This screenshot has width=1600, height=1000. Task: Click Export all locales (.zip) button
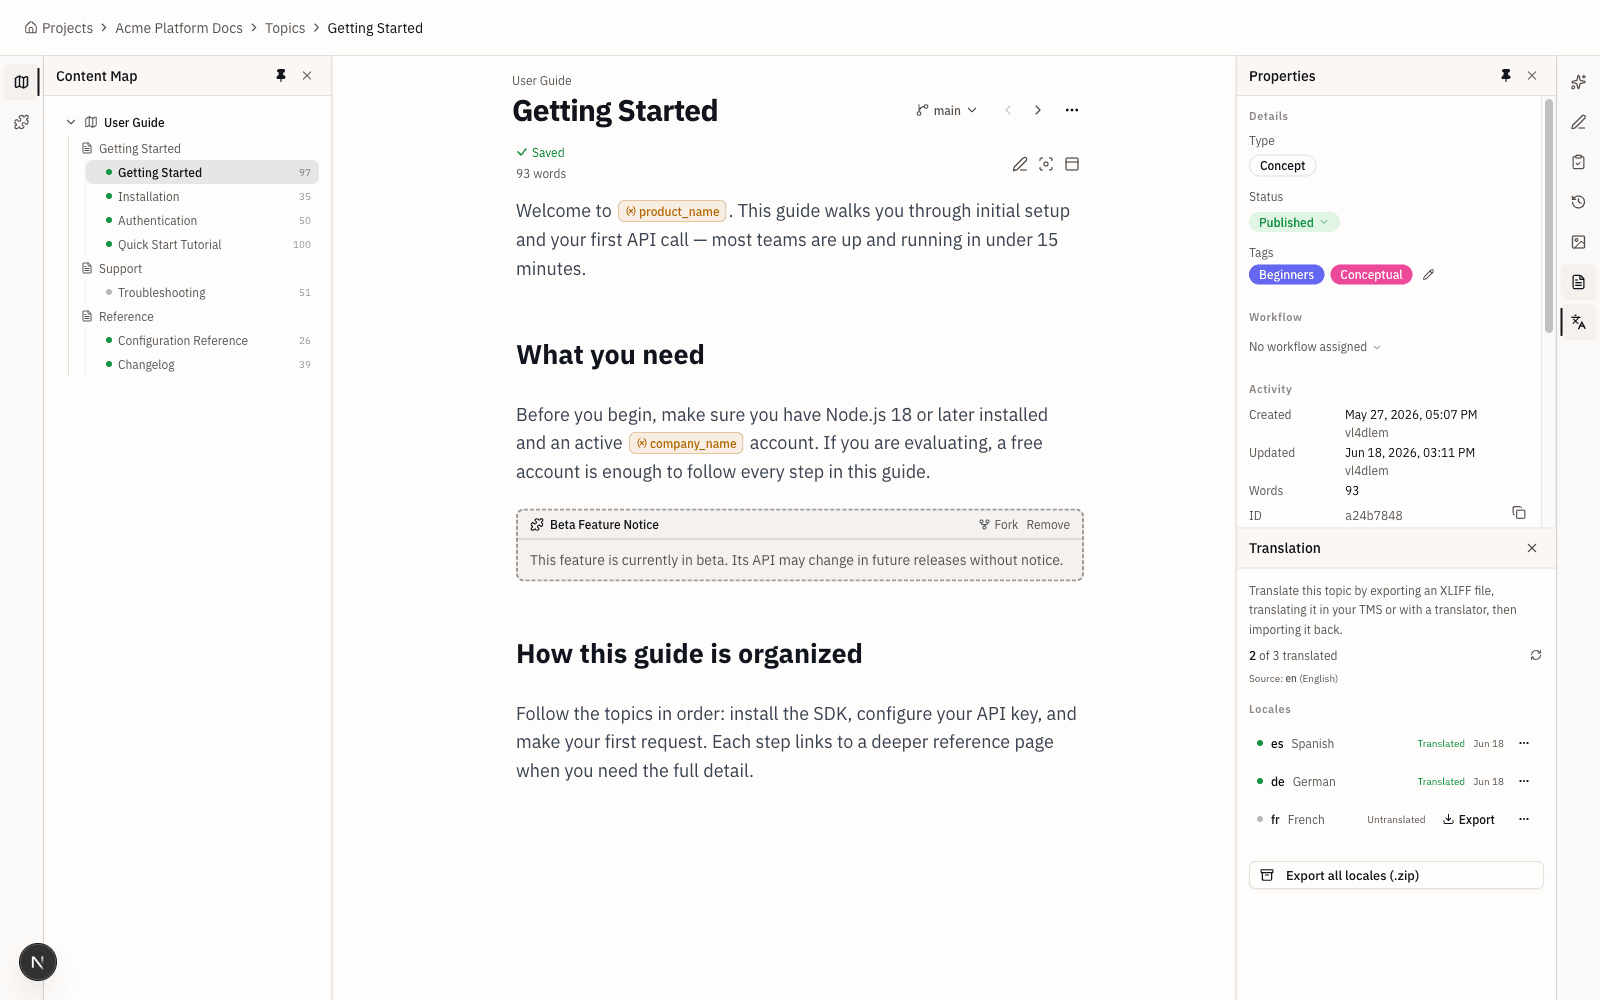point(1396,875)
